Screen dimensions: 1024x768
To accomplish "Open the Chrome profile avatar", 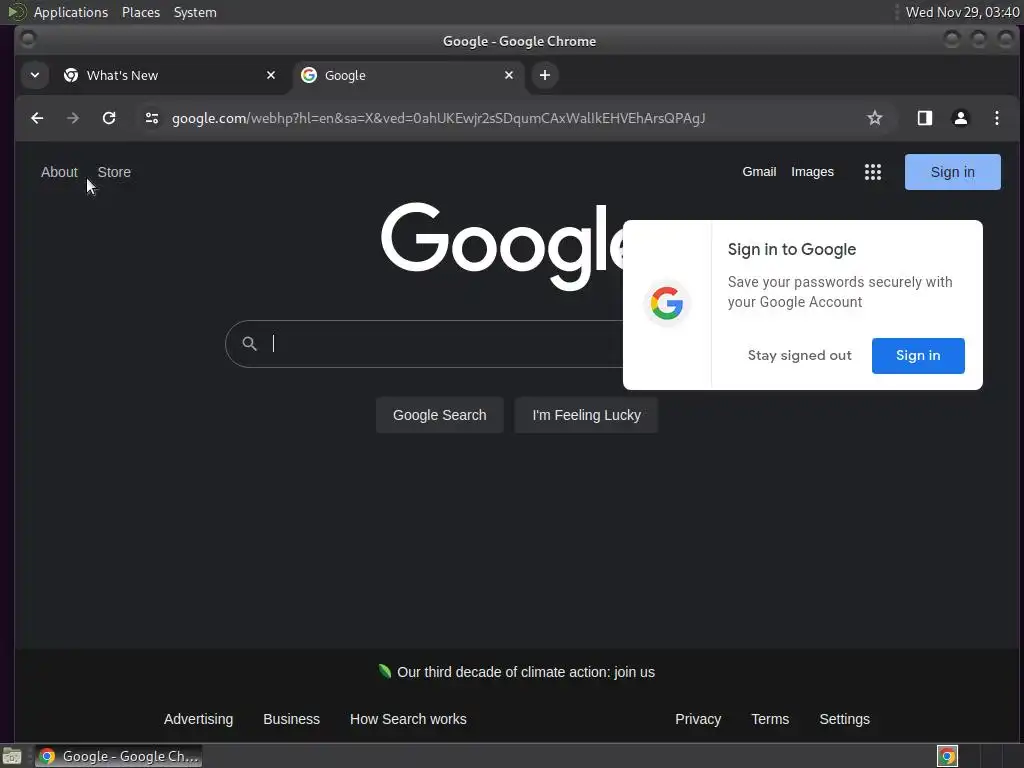I will pyautogui.click(x=961, y=118).
